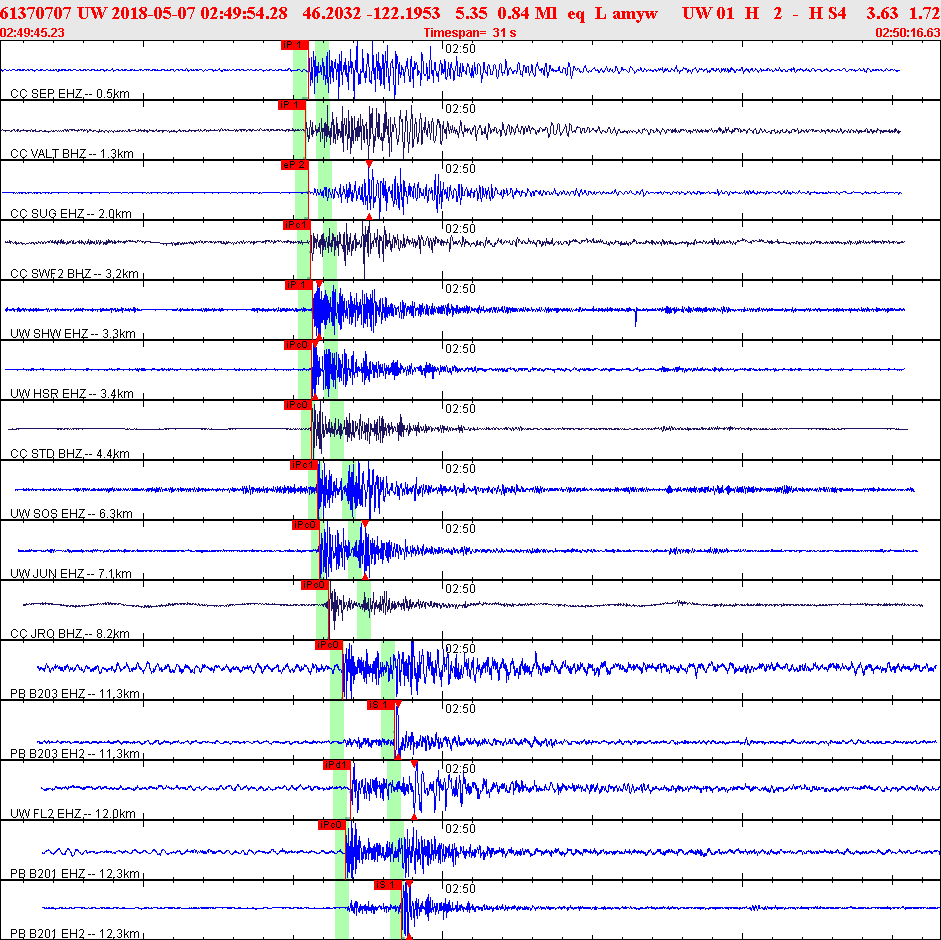This screenshot has height=940, width=941.
Task: Click the 02:50 time tick on UW SHW trace
Action: tap(460, 289)
